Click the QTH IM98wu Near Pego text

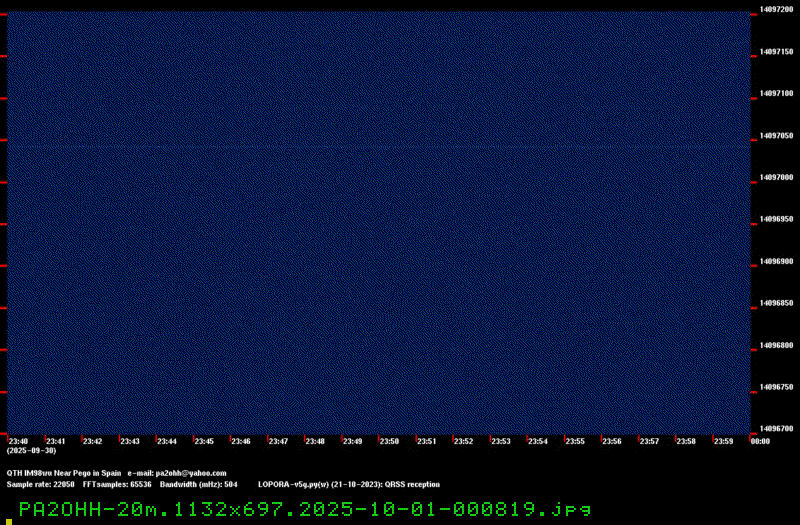64,473
